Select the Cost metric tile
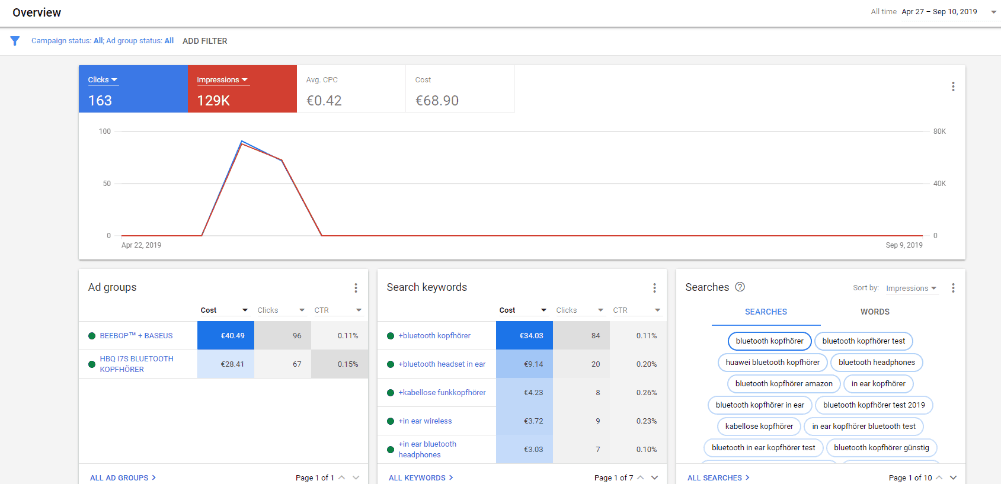The width and height of the screenshot is (1001, 484). click(x=460, y=89)
